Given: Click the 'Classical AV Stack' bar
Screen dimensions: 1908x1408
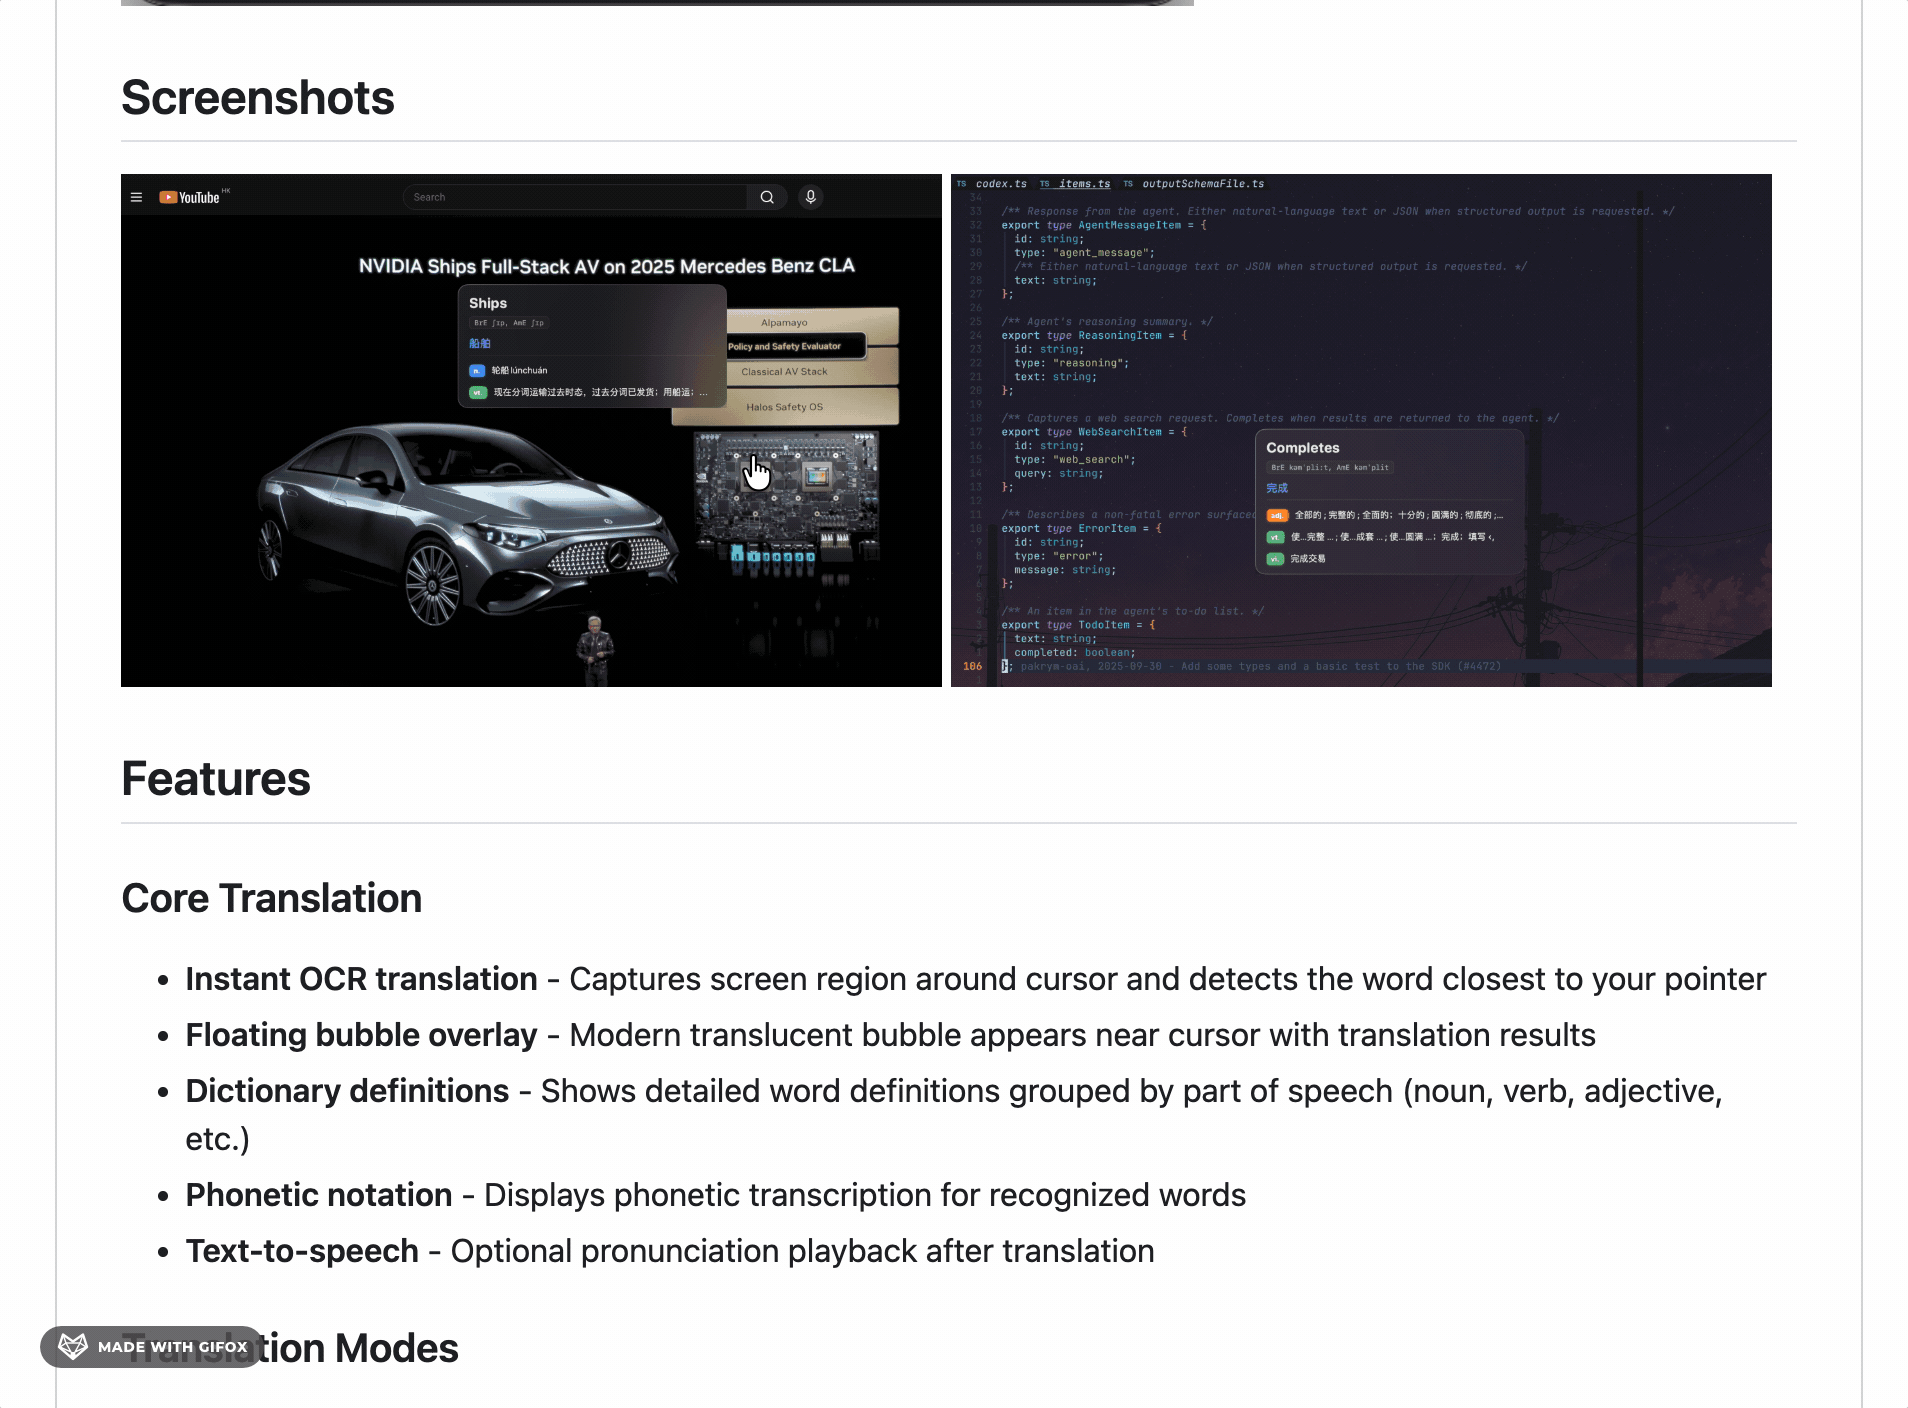Looking at the screenshot, I should tap(784, 372).
